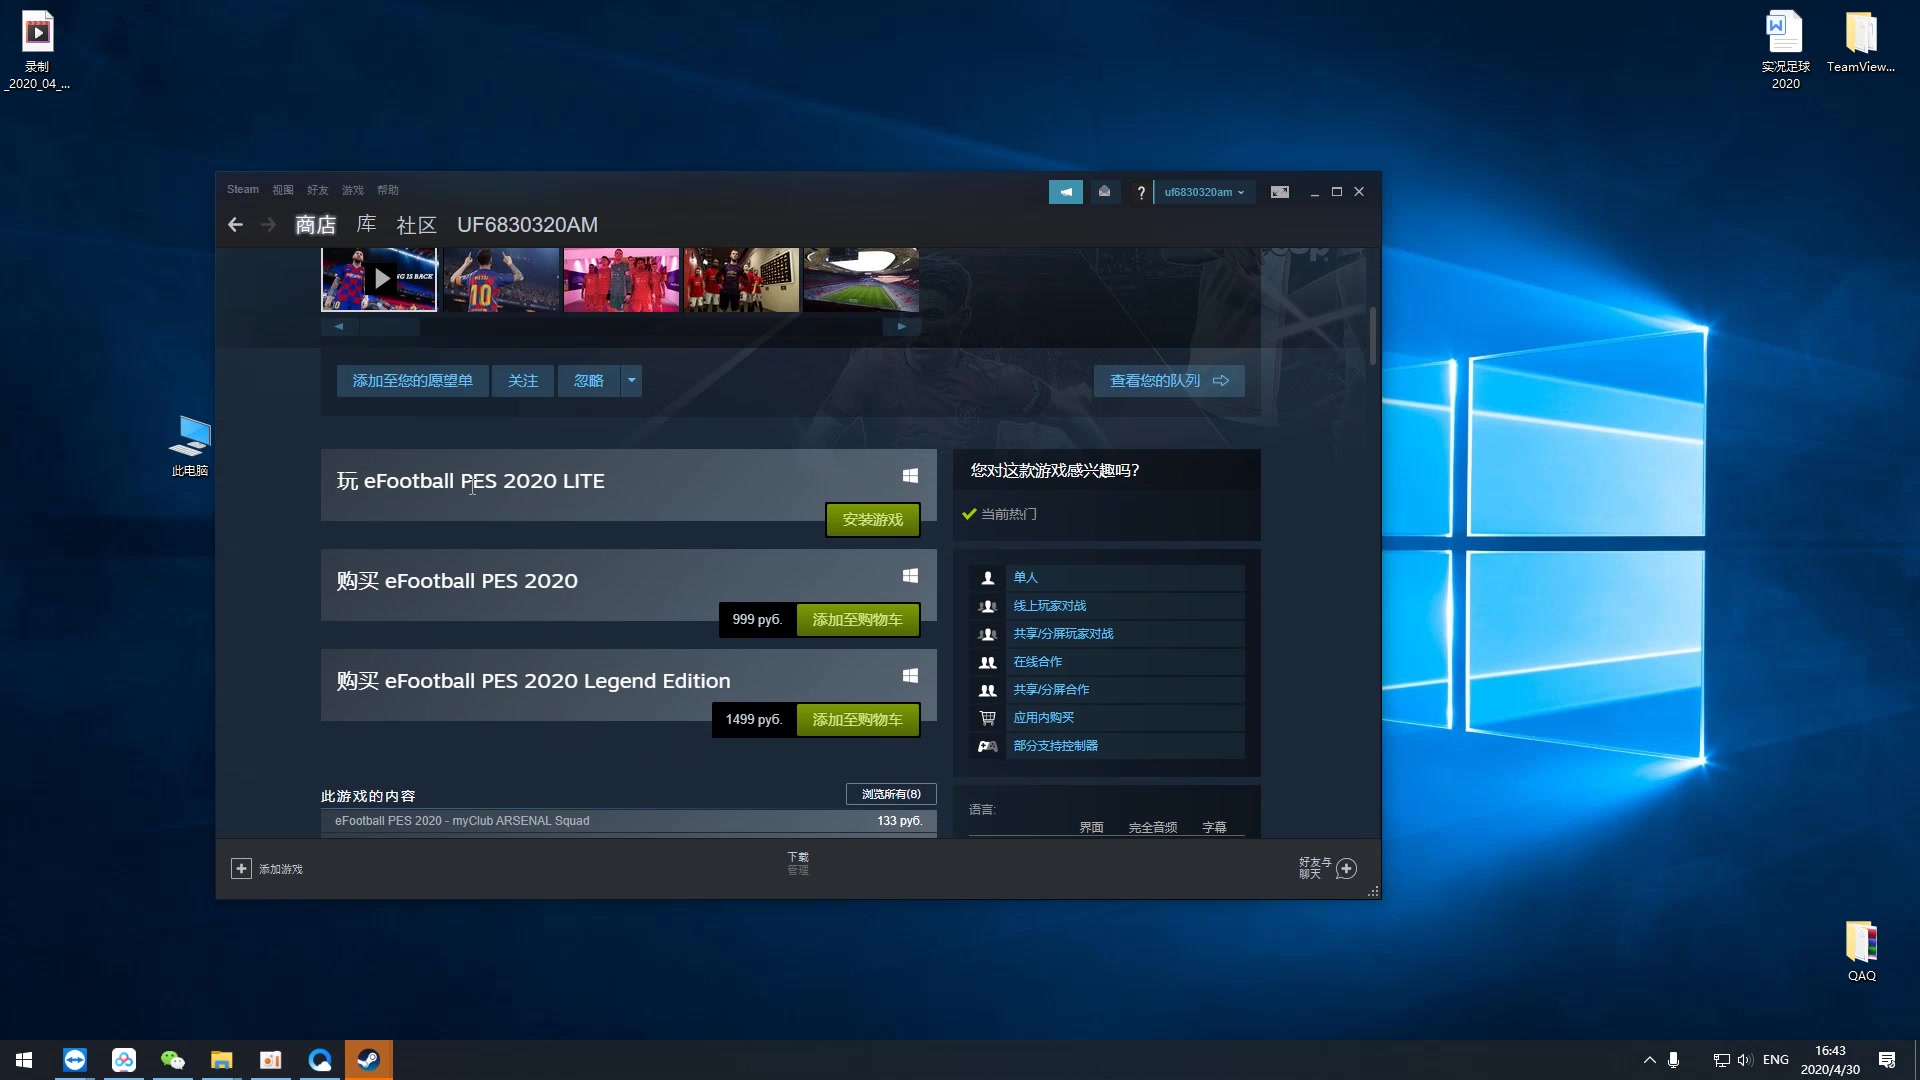The image size is (1920, 1080).
Task: Click 查看您的队列 button
Action: coord(1169,381)
